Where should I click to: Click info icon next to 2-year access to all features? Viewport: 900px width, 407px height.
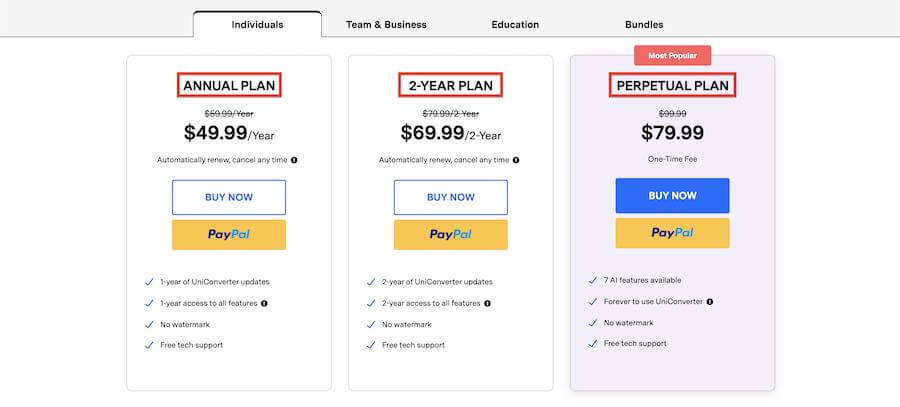(487, 303)
